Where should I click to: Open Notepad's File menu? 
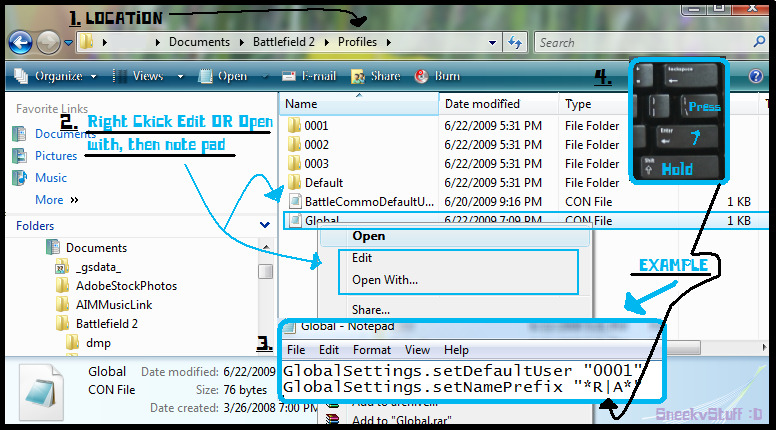point(296,350)
